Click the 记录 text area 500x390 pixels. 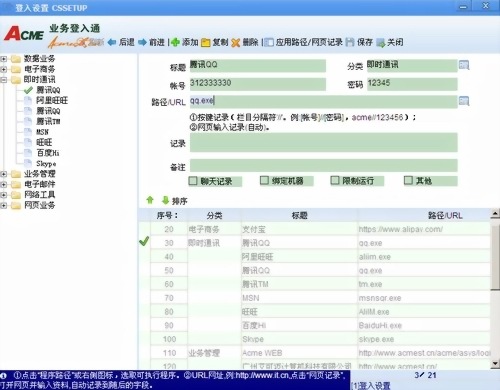(x=323, y=143)
